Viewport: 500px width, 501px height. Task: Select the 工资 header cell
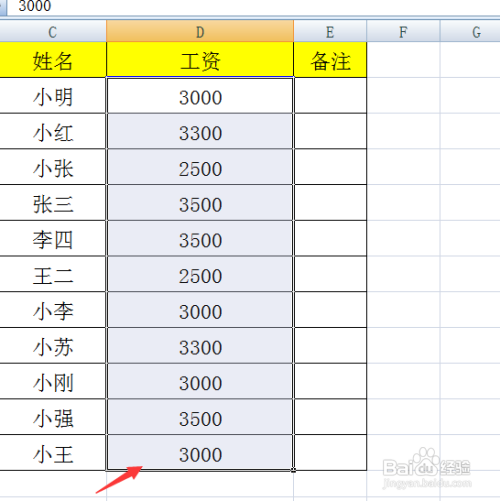coord(200,60)
